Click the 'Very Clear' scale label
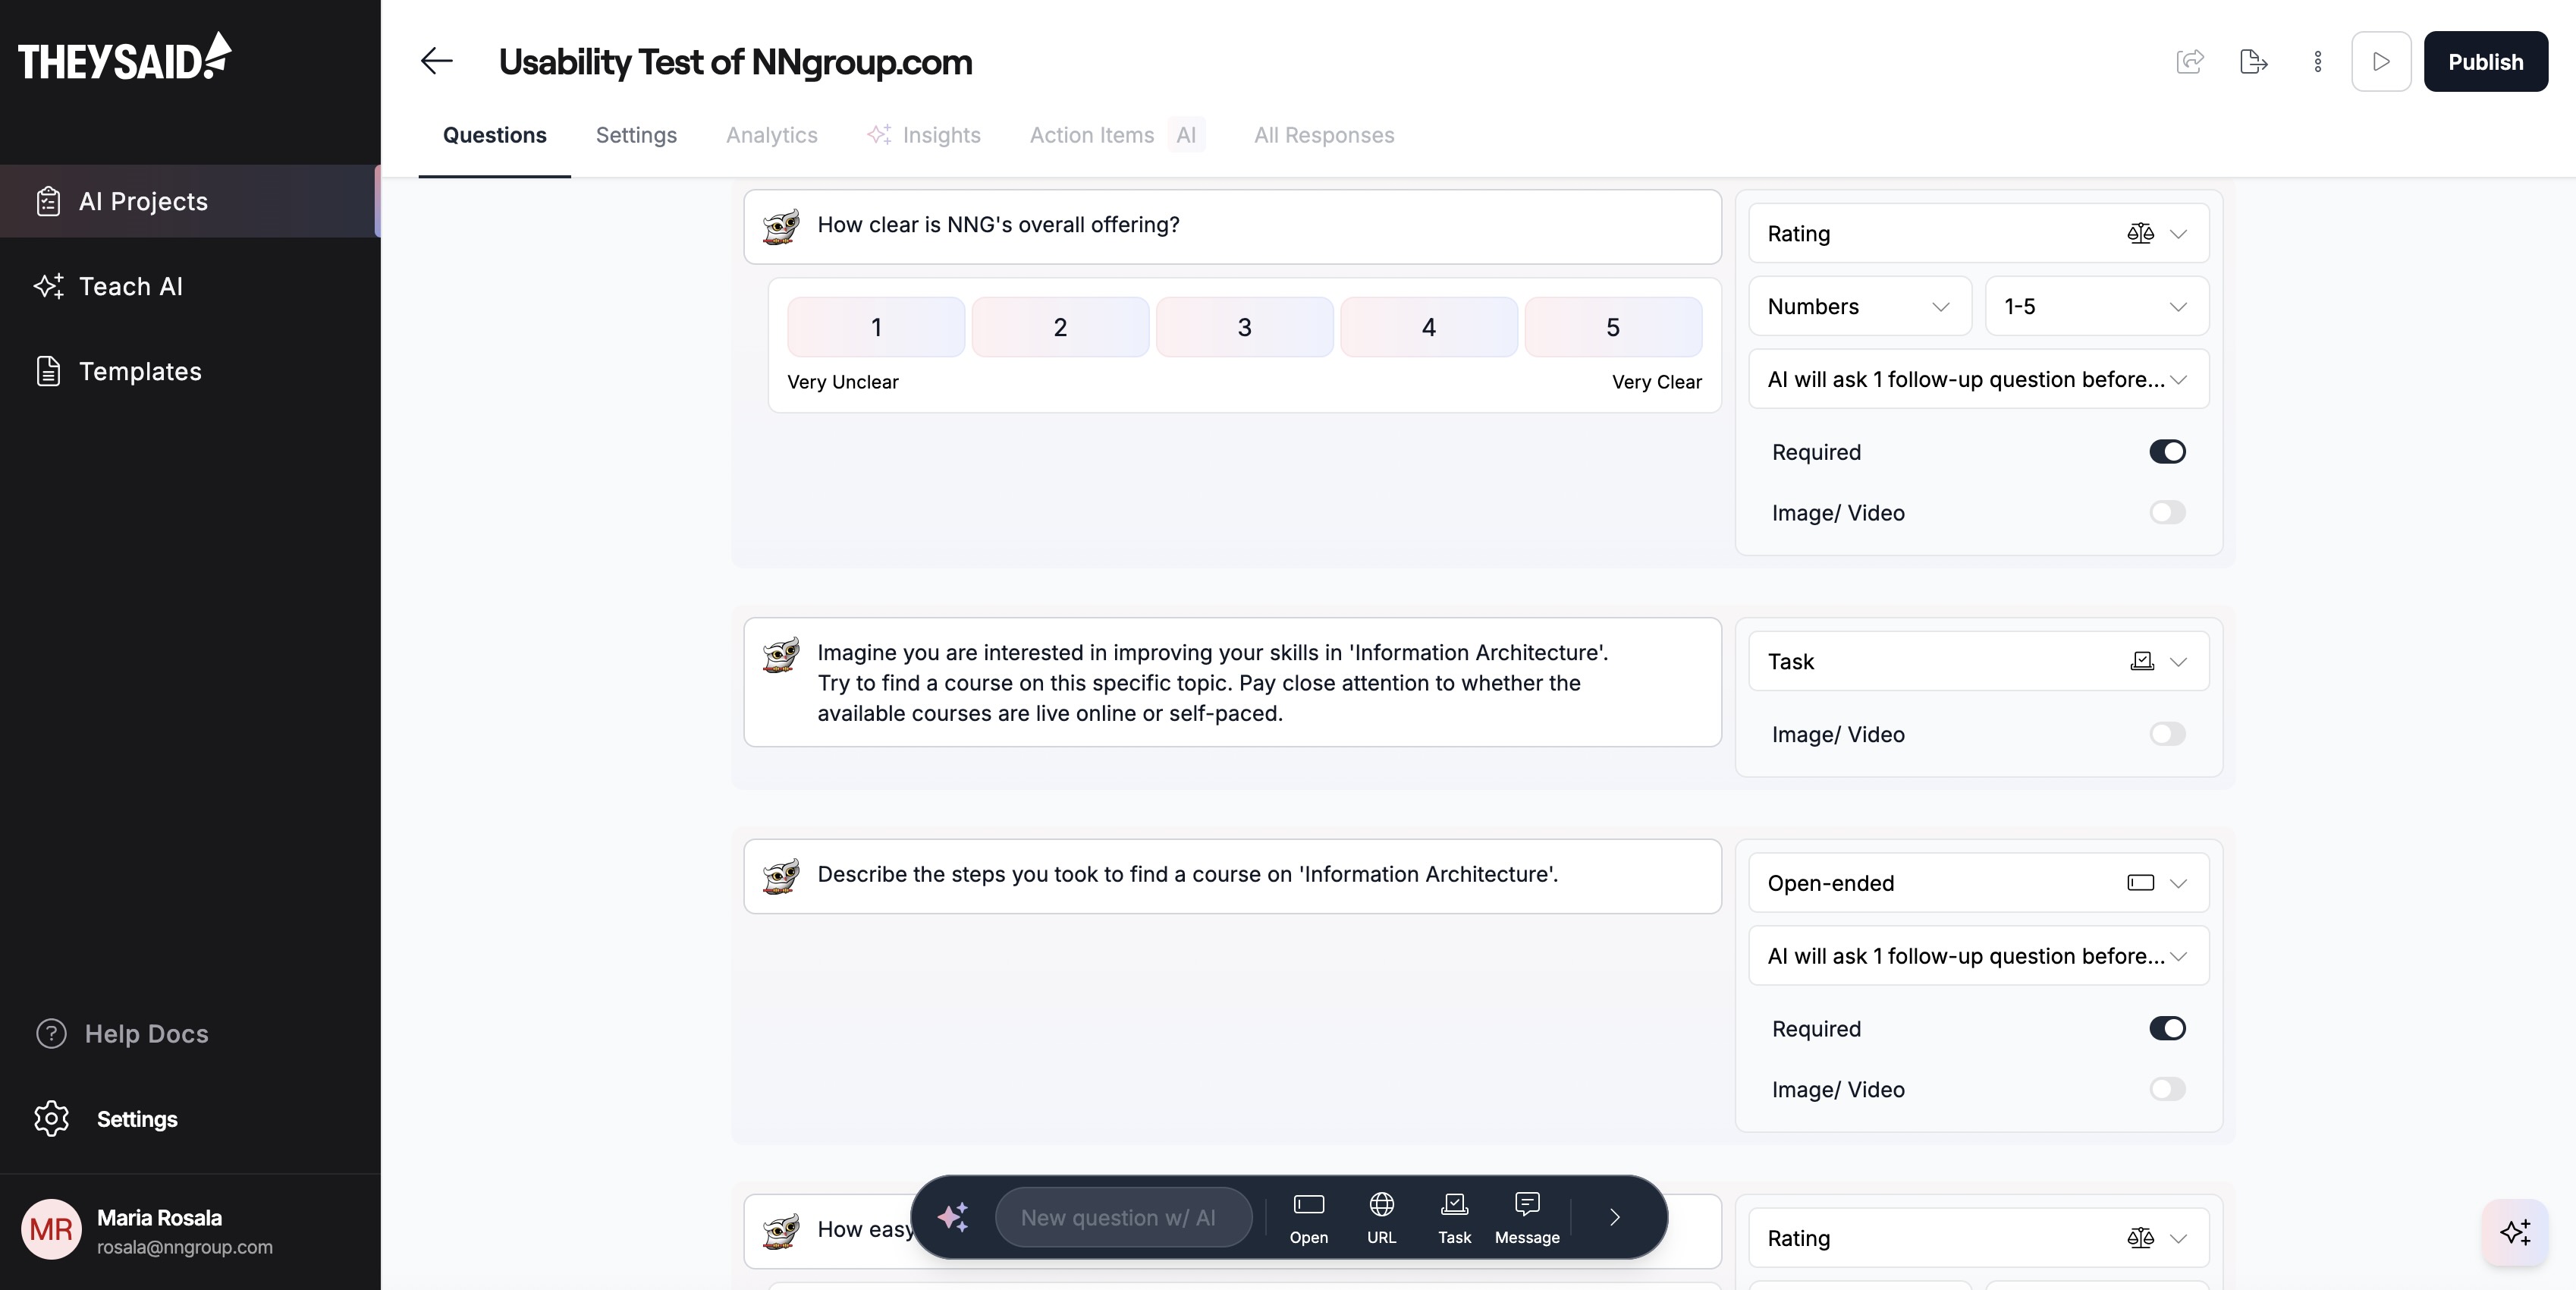The image size is (2576, 1290). pyautogui.click(x=1657, y=382)
